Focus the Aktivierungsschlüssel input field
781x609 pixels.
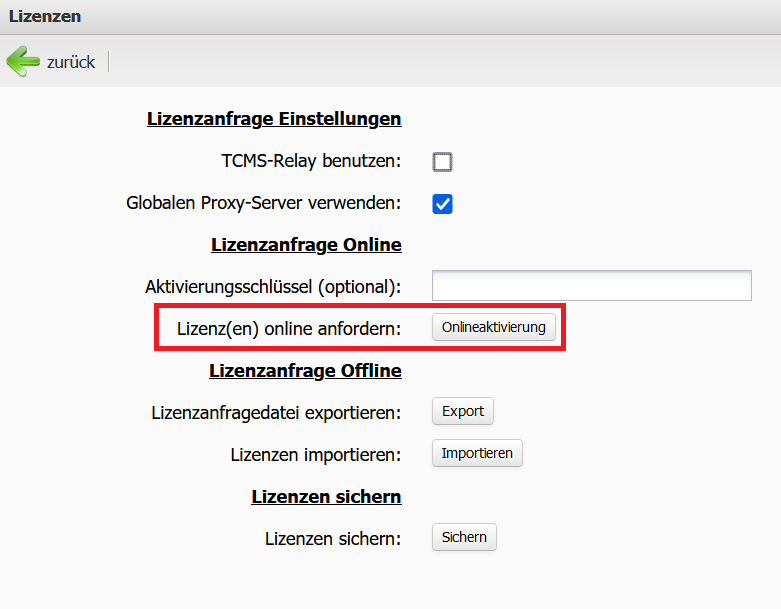(x=591, y=286)
